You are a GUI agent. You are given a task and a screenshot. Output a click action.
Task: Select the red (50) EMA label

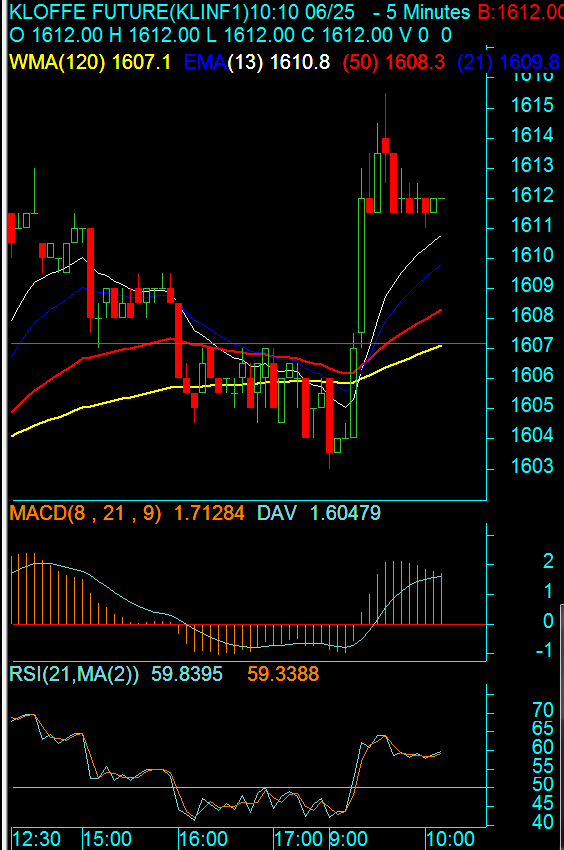click(360, 62)
